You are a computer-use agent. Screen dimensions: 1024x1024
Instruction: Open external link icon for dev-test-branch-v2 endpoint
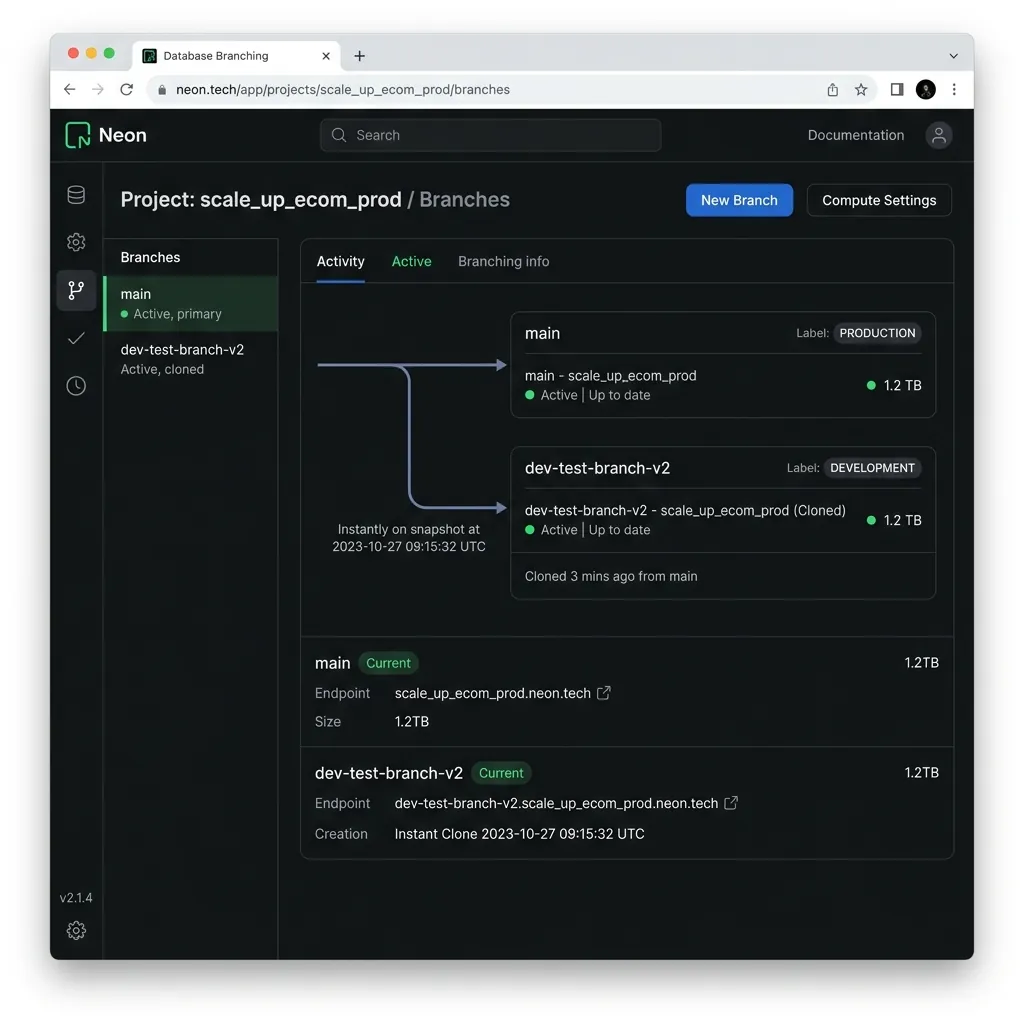(x=731, y=803)
